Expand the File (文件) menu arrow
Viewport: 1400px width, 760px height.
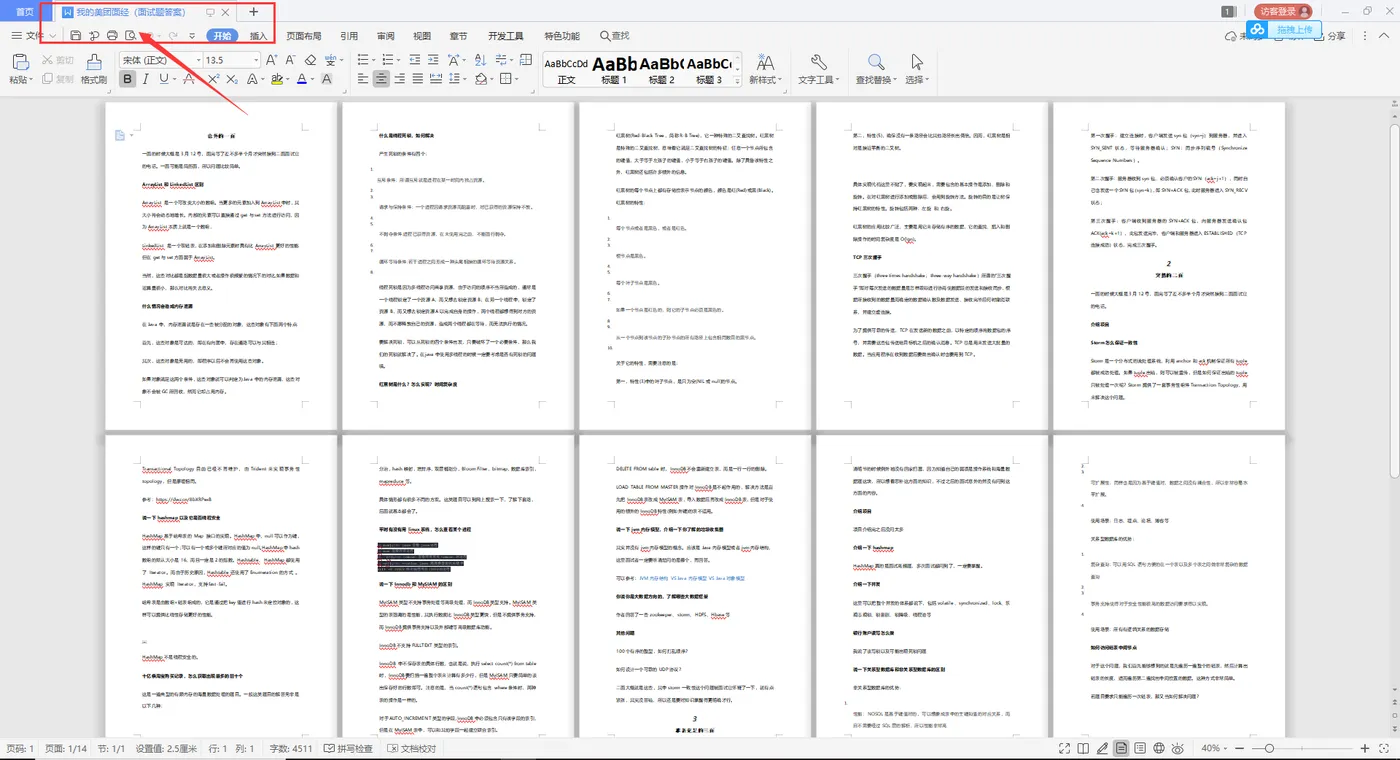52,36
